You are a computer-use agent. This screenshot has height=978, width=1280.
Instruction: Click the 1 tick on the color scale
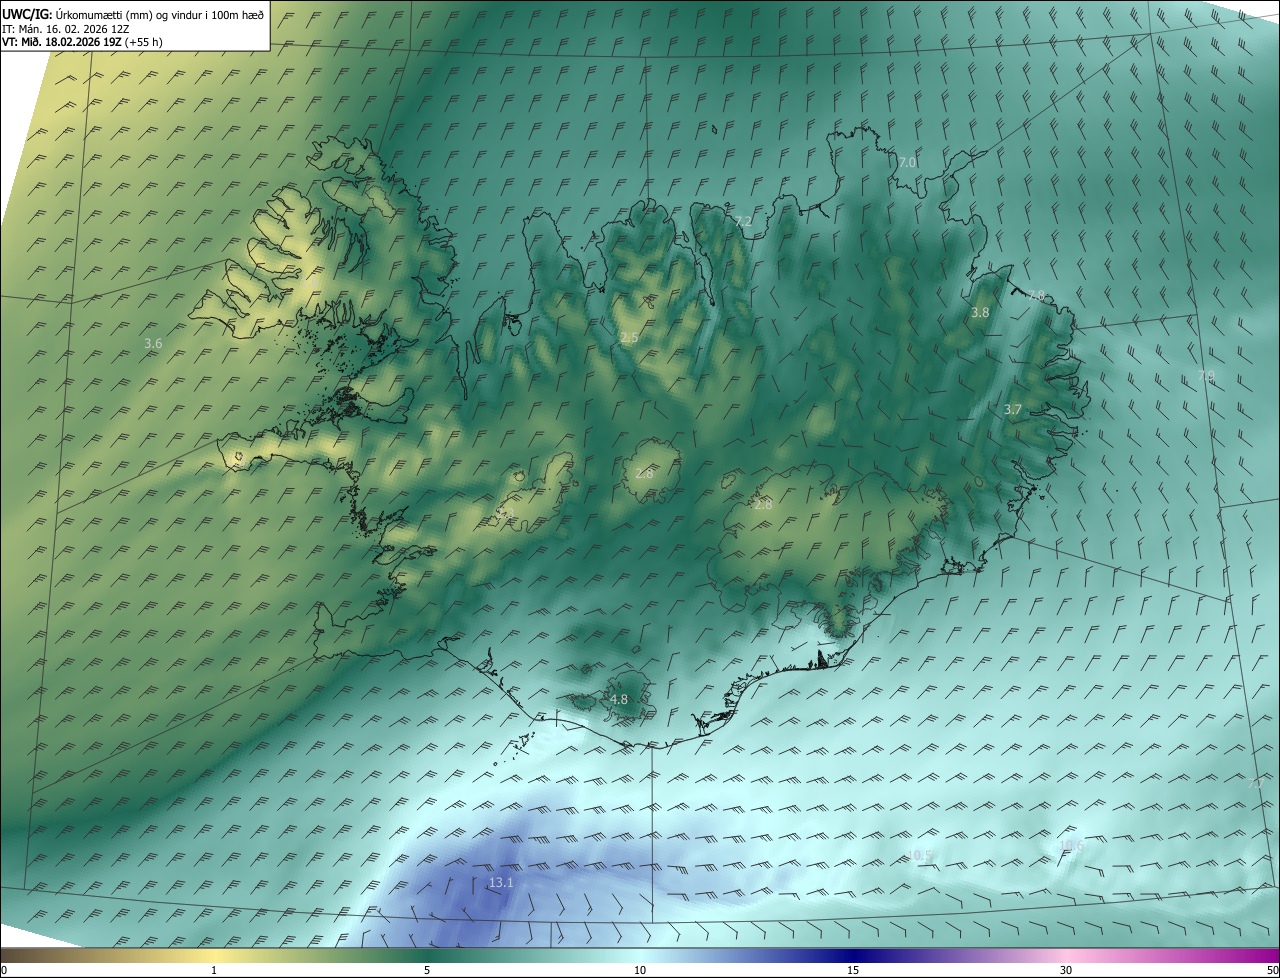(x=214, y=971)
